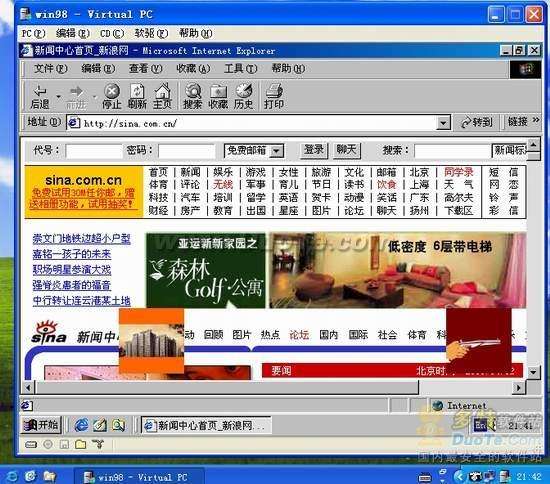The height and width of the screenshot is (484, 550).
Task: Click the Virtual PC CD drive status icon
Action: 48,445
